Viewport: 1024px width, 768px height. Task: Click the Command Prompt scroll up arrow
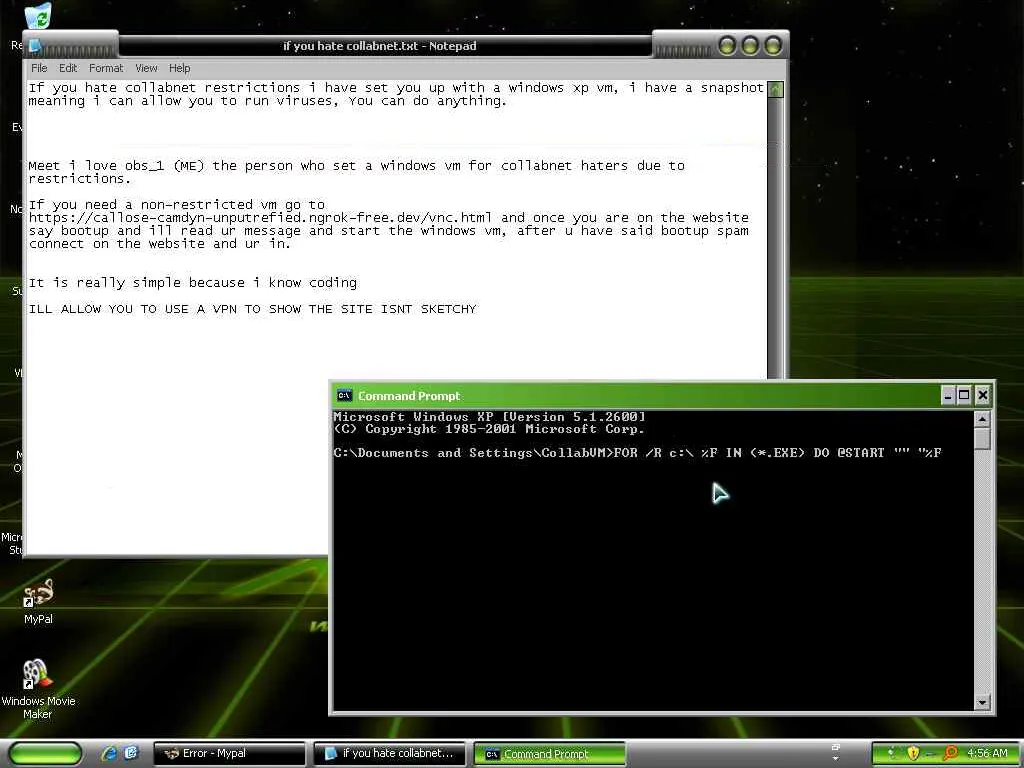982,419
